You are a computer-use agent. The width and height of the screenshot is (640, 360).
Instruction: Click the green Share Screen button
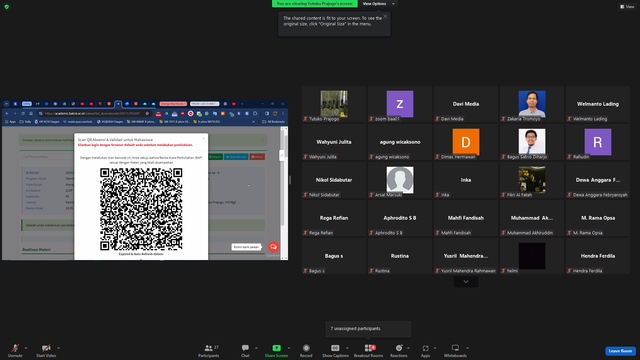point(276,350)
